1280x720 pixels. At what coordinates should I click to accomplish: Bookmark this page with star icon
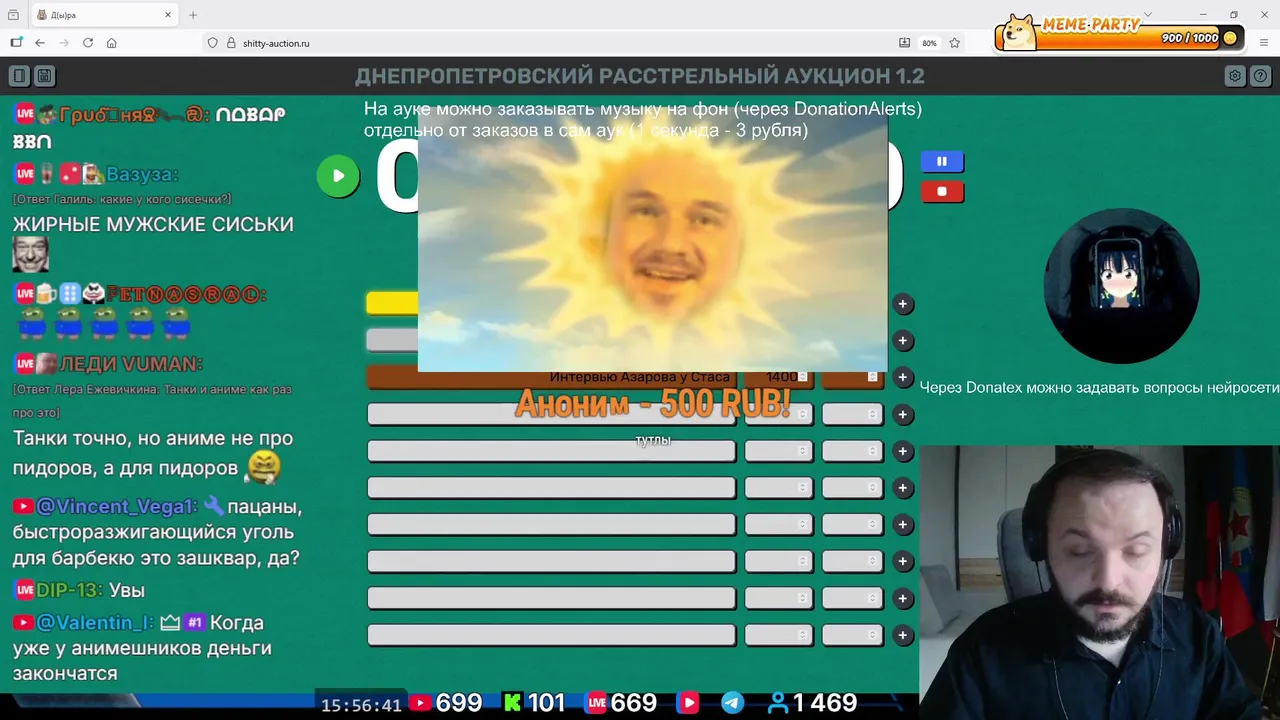click(955, 43)
